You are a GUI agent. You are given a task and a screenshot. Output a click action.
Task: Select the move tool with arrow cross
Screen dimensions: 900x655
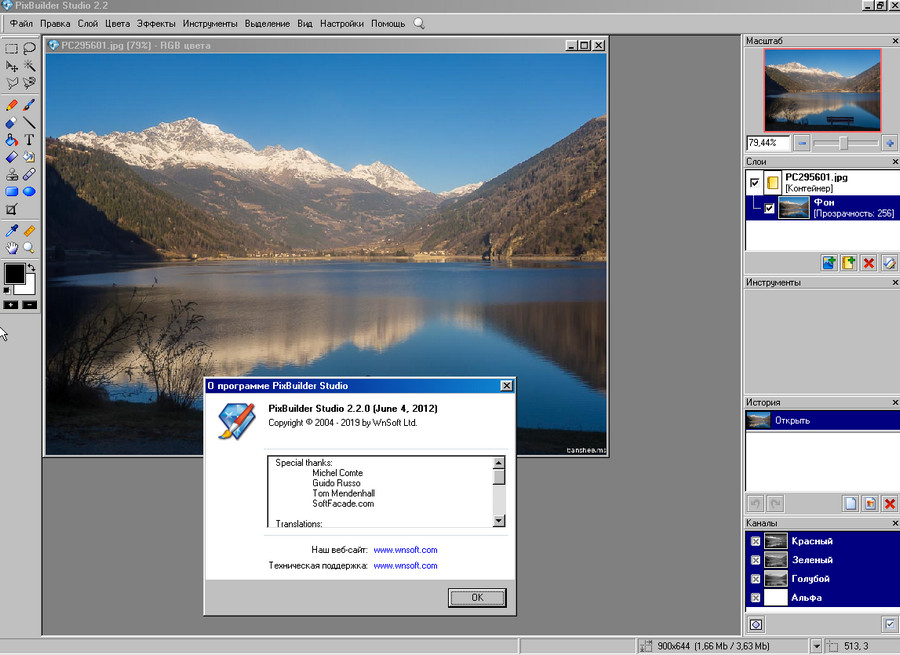[x=11, y=66]
